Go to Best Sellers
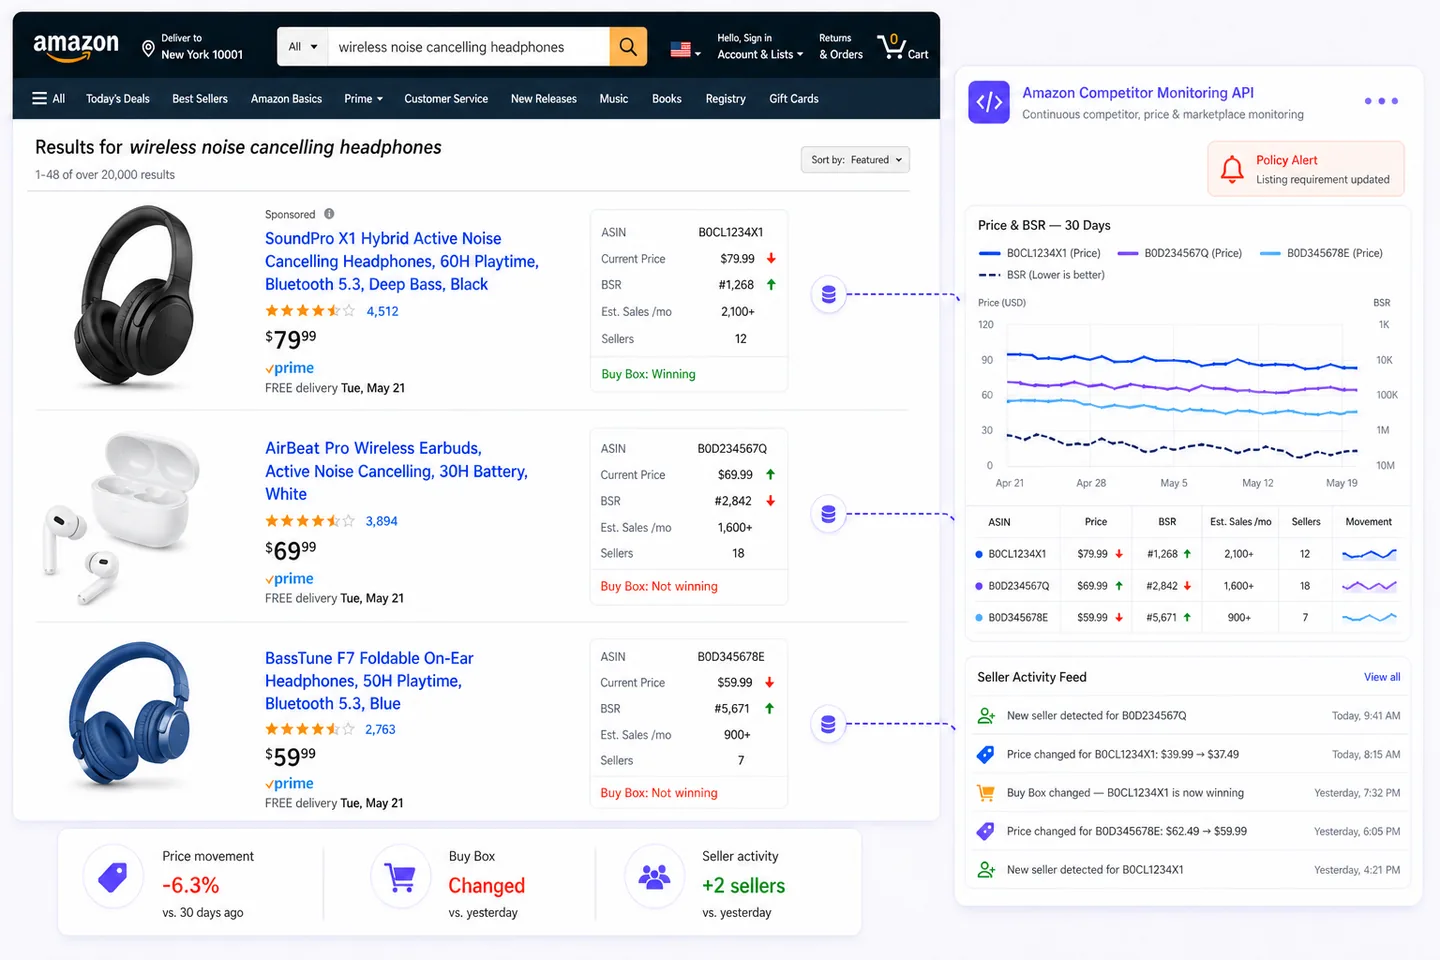The width and height of the screenshot is (1440, 960). pos(200,99)
